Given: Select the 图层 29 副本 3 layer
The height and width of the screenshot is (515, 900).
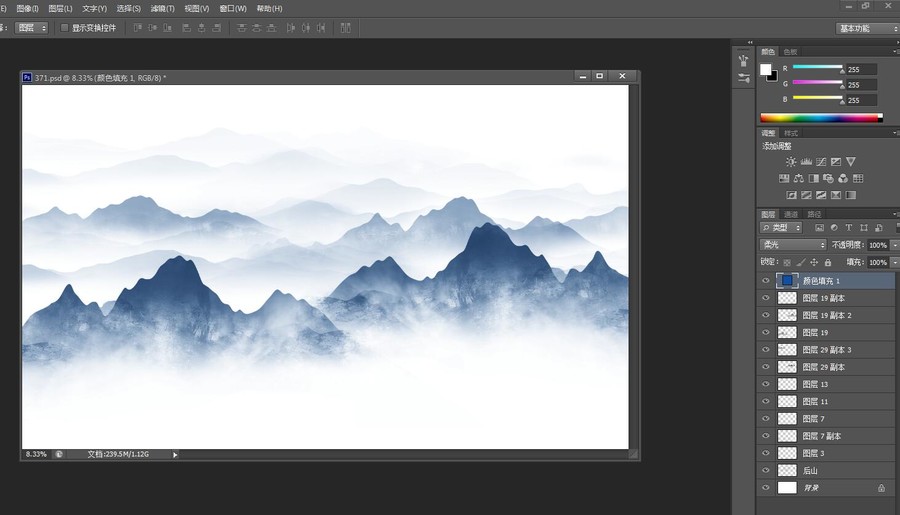Looking at the screenshot, I should [826, 350].
